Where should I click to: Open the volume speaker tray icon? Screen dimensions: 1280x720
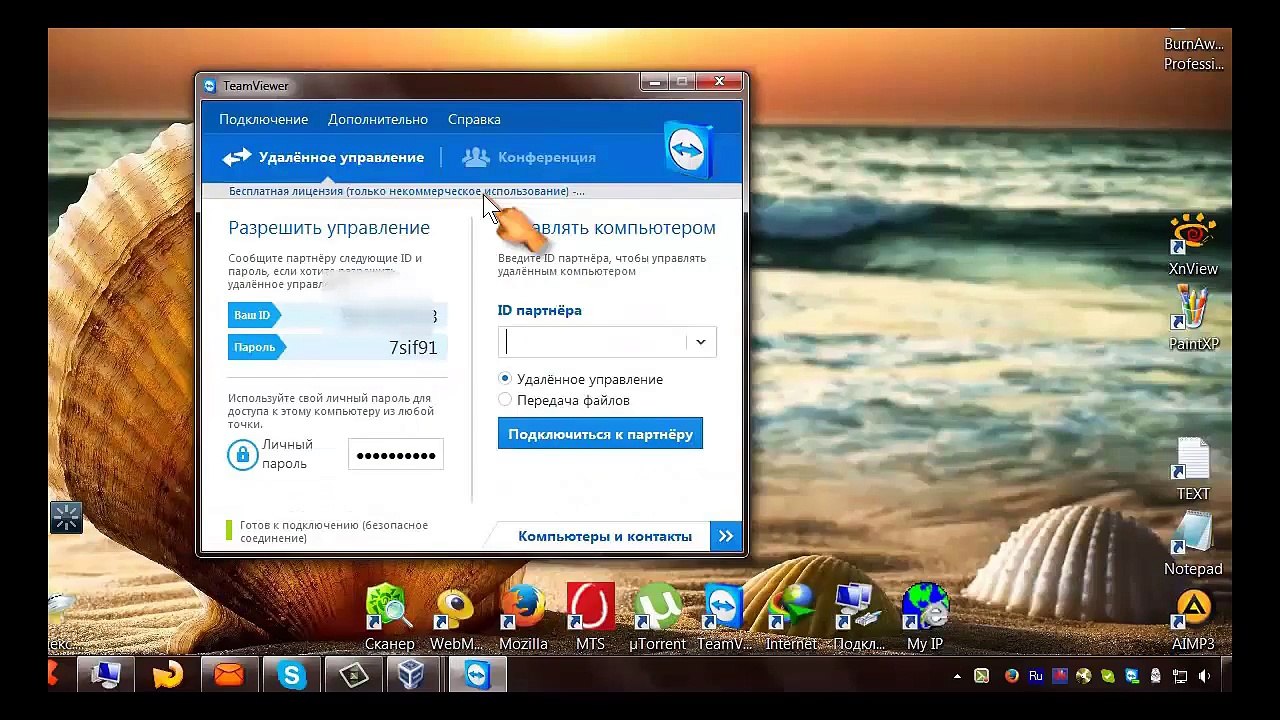1204,677
